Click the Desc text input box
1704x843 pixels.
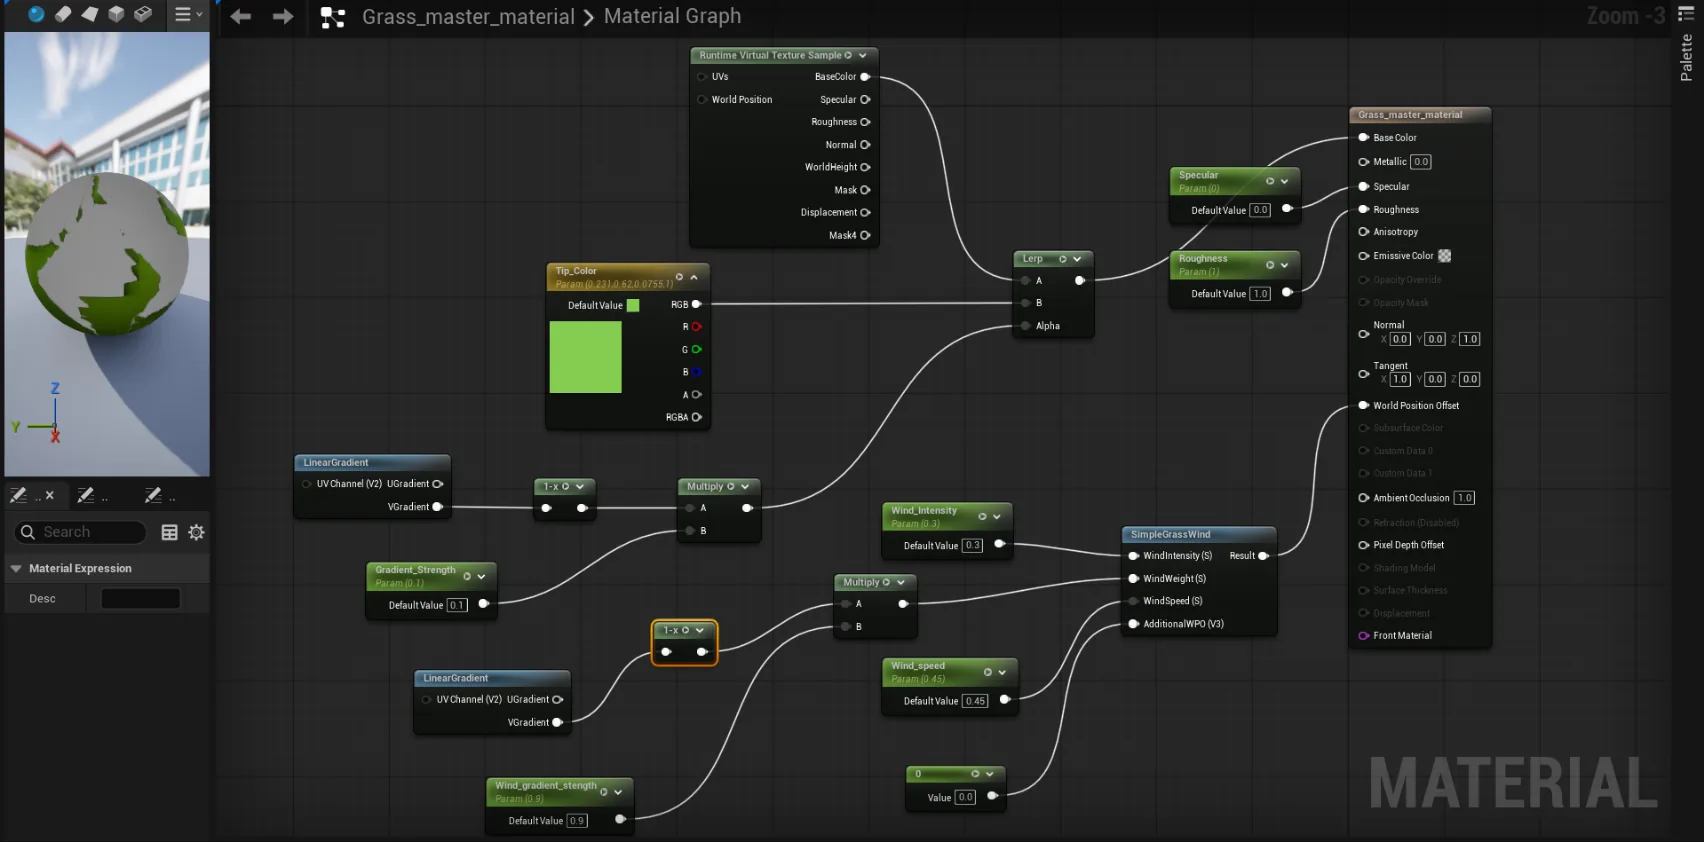pos(141,599)
